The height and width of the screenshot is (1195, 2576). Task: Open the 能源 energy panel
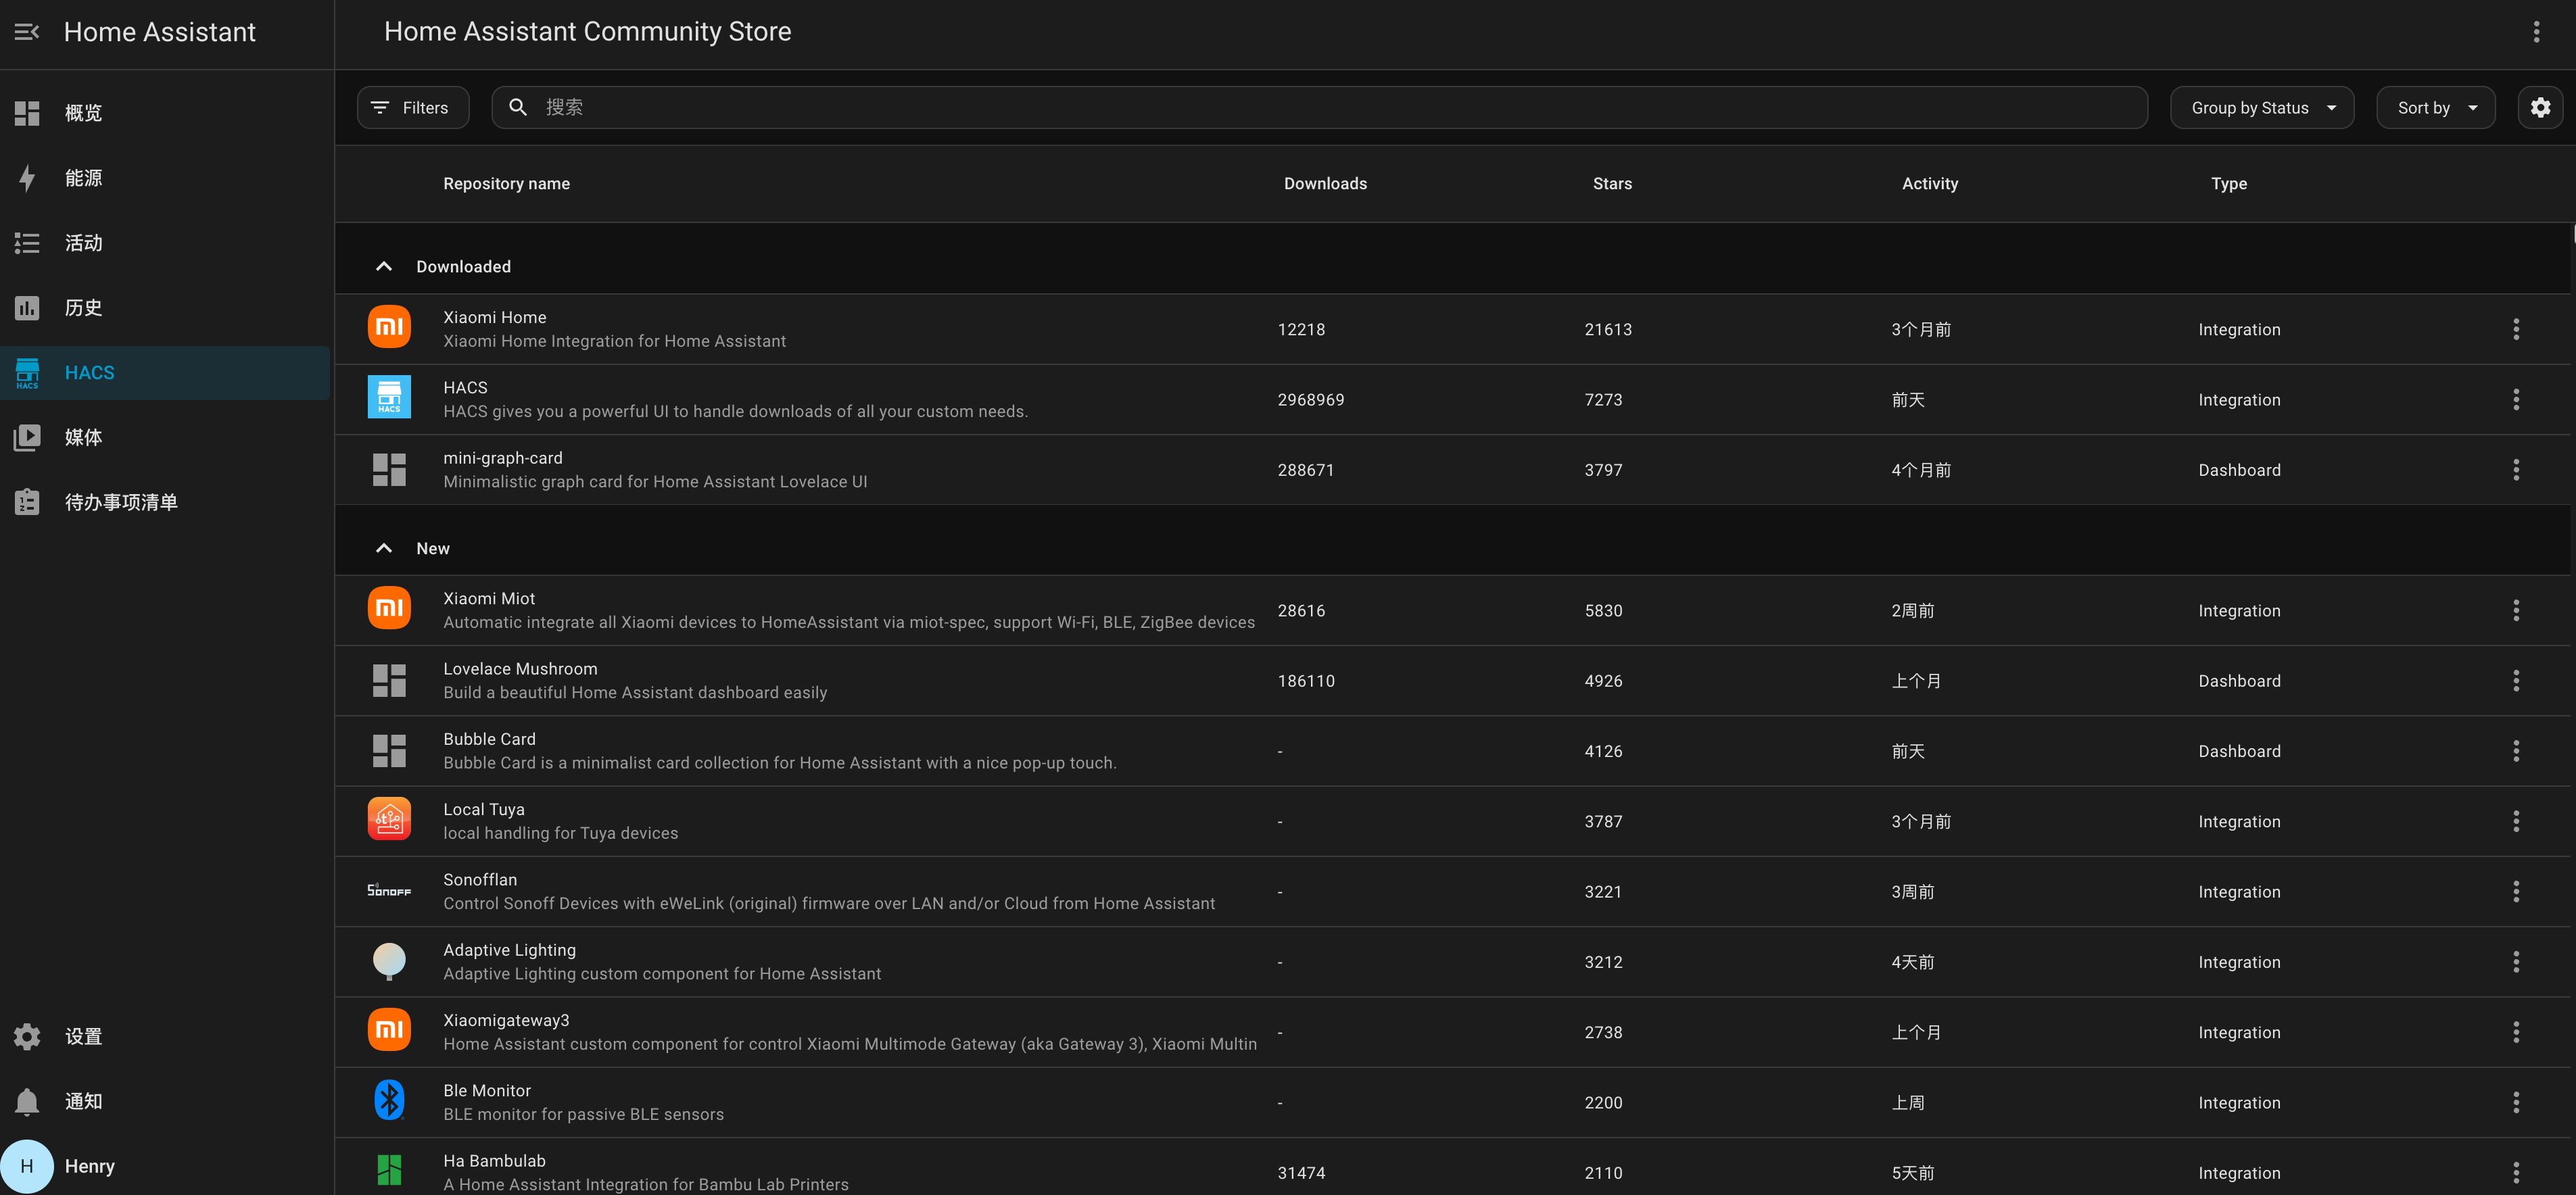click(84, 178)
